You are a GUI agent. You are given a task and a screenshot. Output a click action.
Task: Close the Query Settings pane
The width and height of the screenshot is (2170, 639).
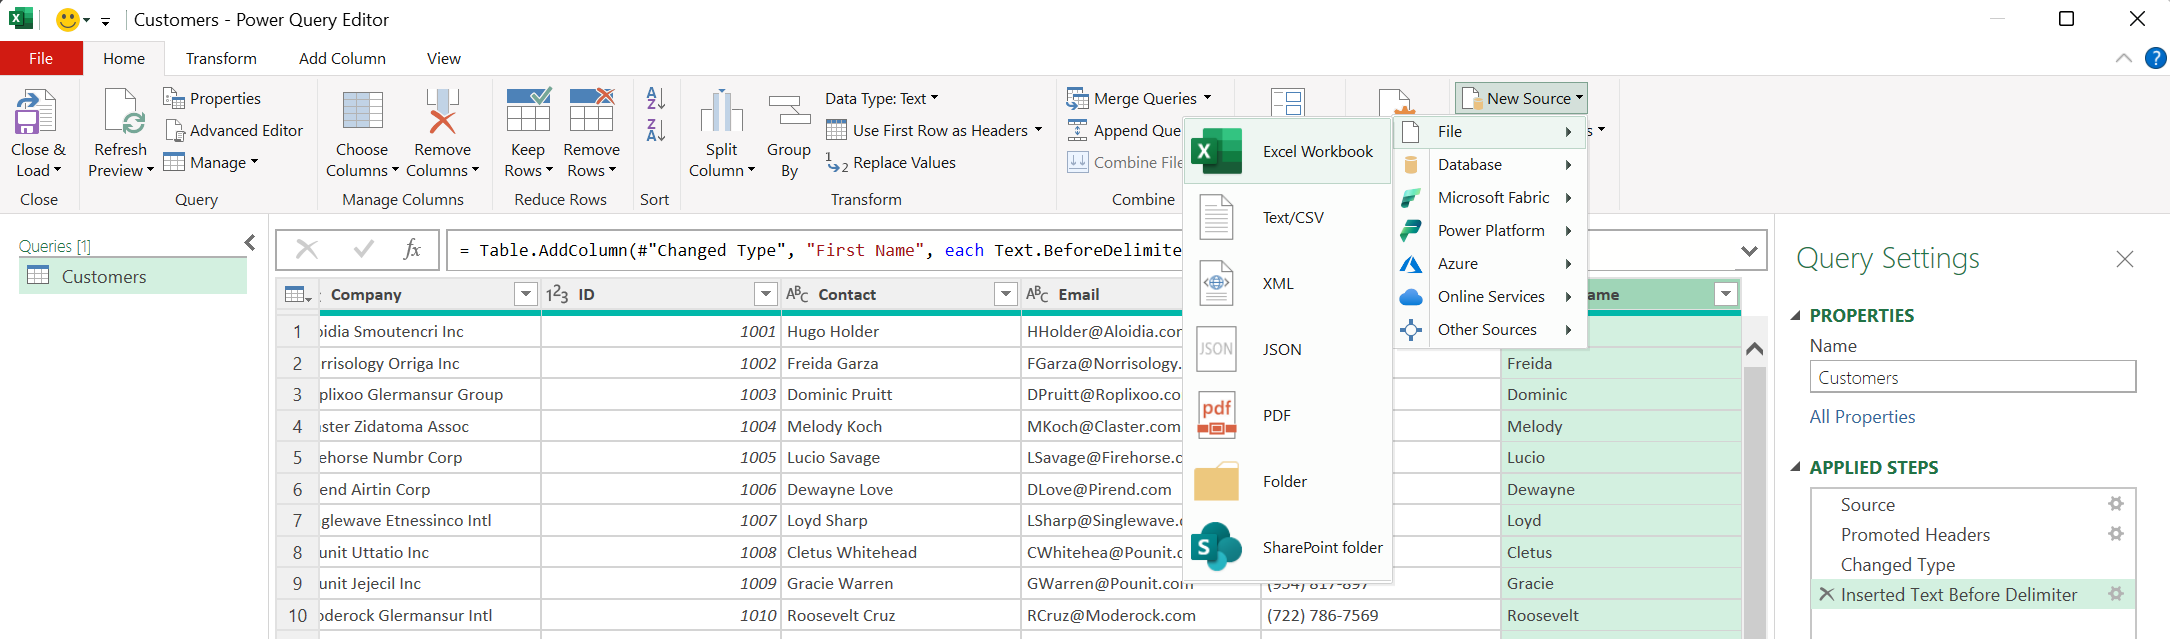tap(2125, 259)
